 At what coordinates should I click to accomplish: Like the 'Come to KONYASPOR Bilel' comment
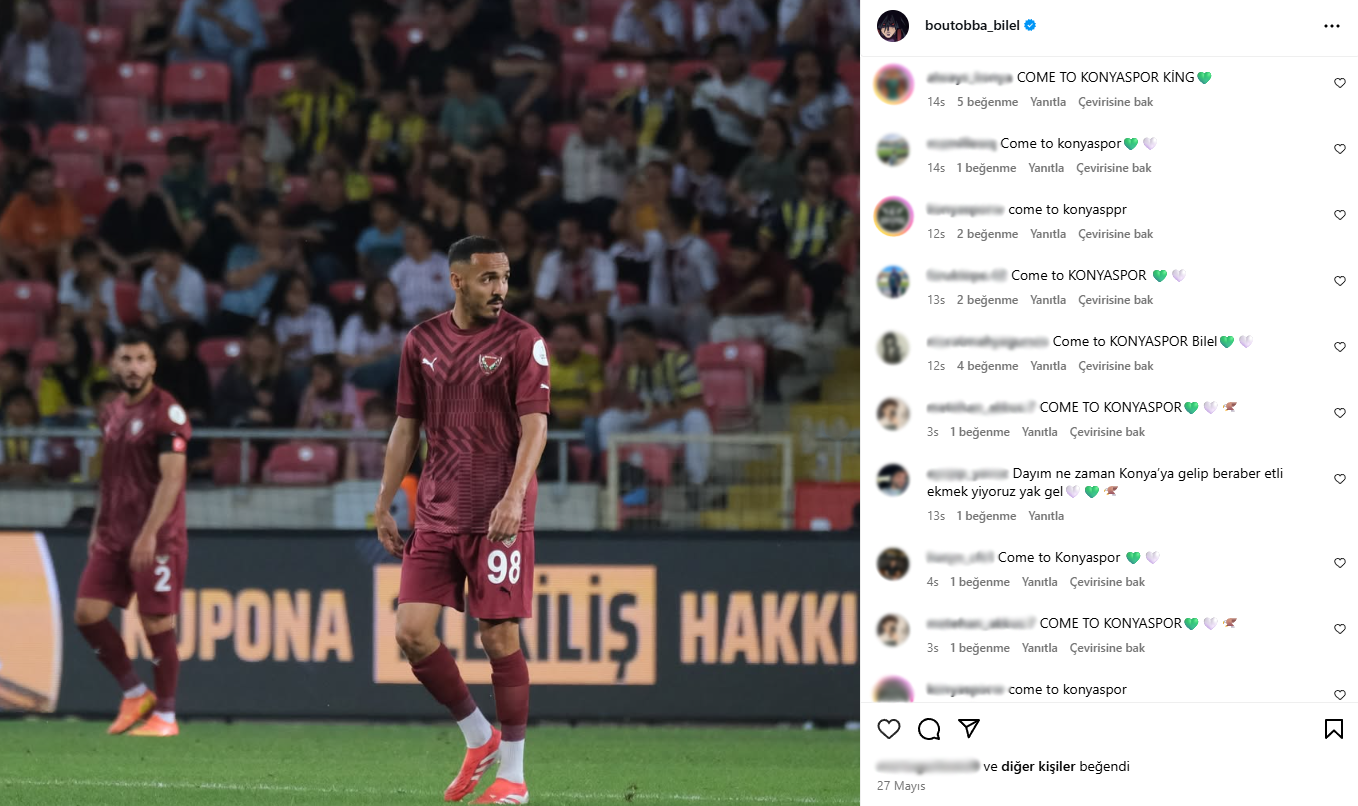pos(1340,347)
